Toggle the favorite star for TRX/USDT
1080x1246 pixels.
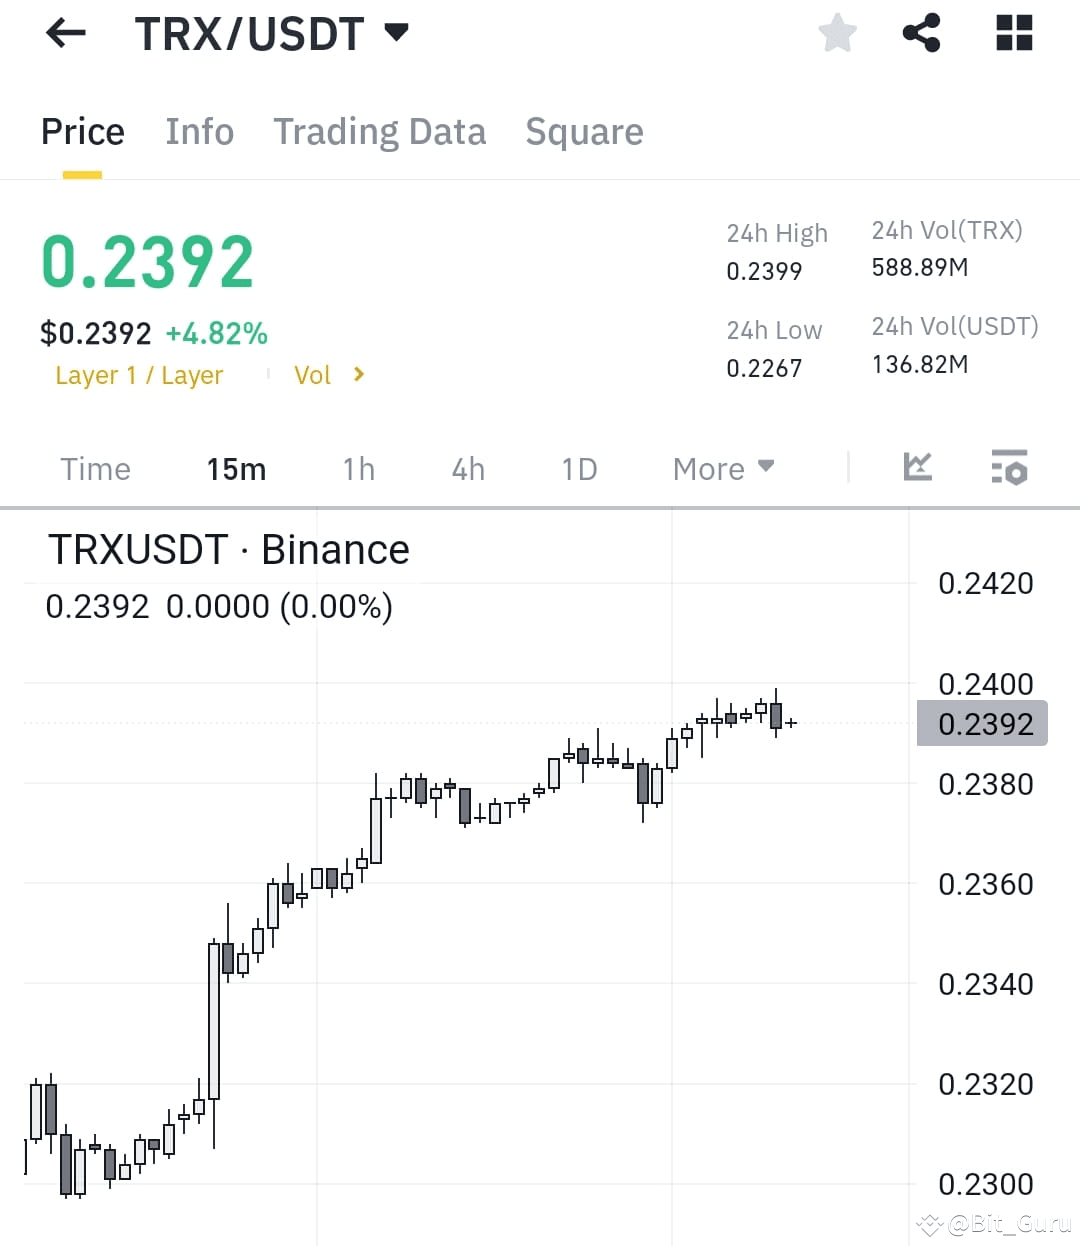[x=837, y=33]
